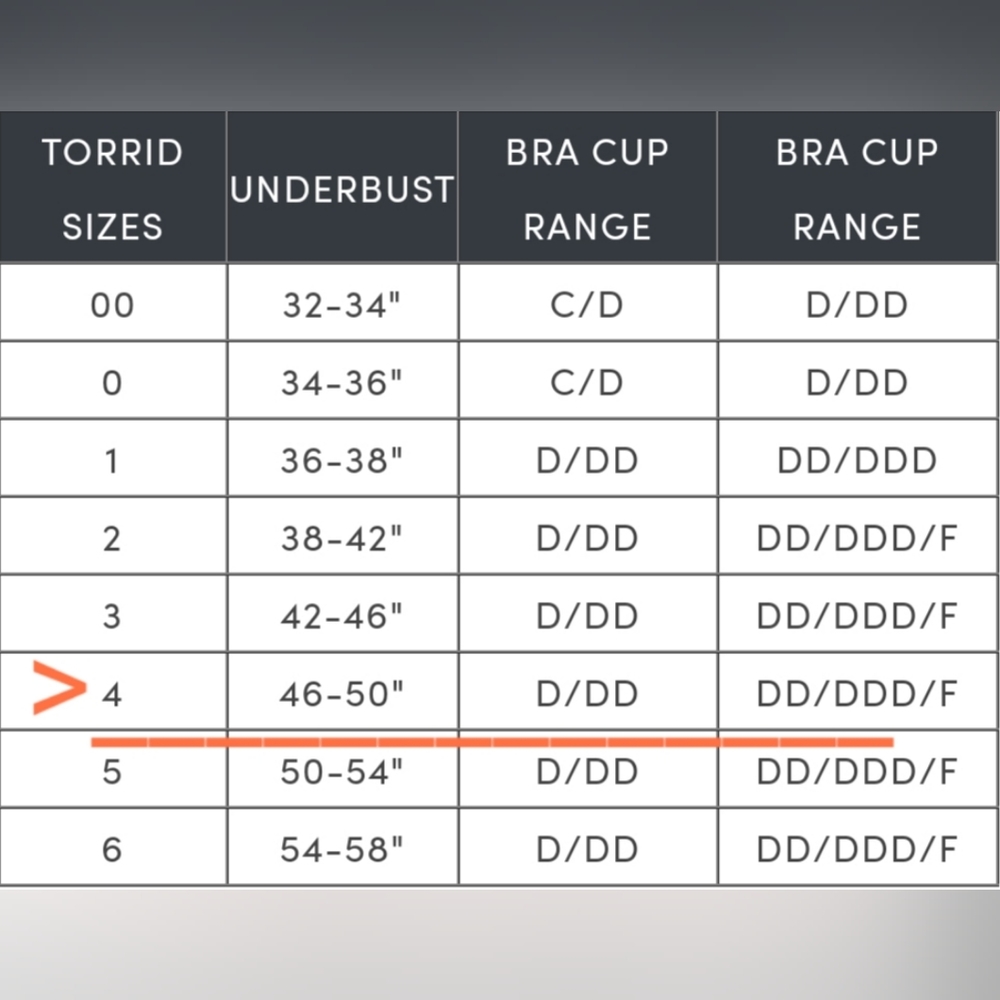1000x1000 pixels.
Task: Select the Torrid size 5 cell
Action: (x=112, y=772)
